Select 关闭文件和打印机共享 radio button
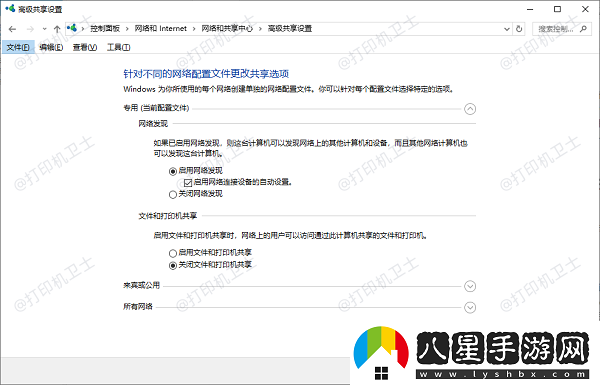Screen dimensions: 600x385 pos(173,265)
